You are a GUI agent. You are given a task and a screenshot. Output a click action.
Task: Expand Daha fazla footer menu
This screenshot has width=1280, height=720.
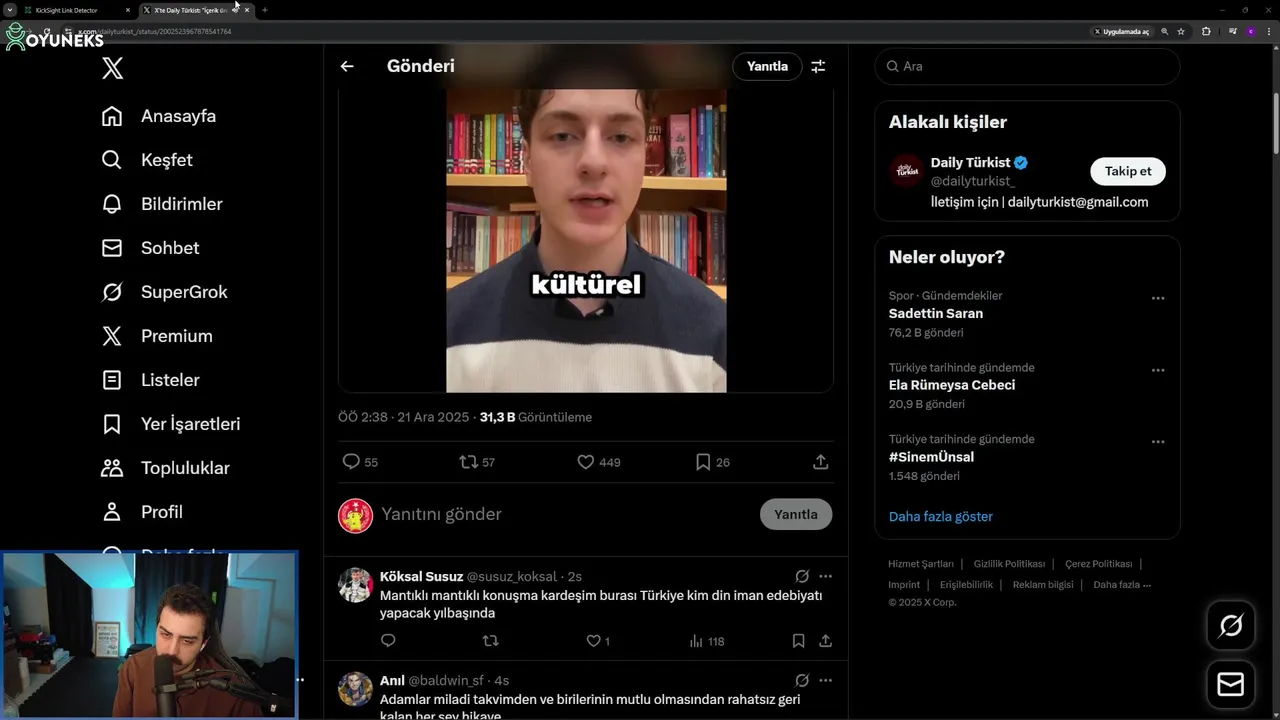[x=1122, y=585]
